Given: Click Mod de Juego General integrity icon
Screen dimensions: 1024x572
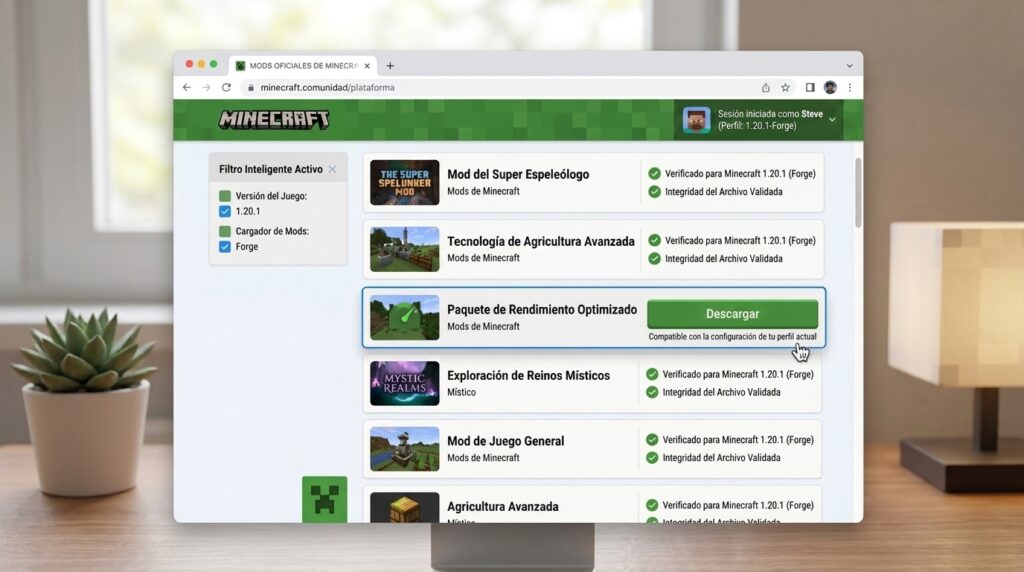Looking at the screenshot, I should [x=652, y=458].
